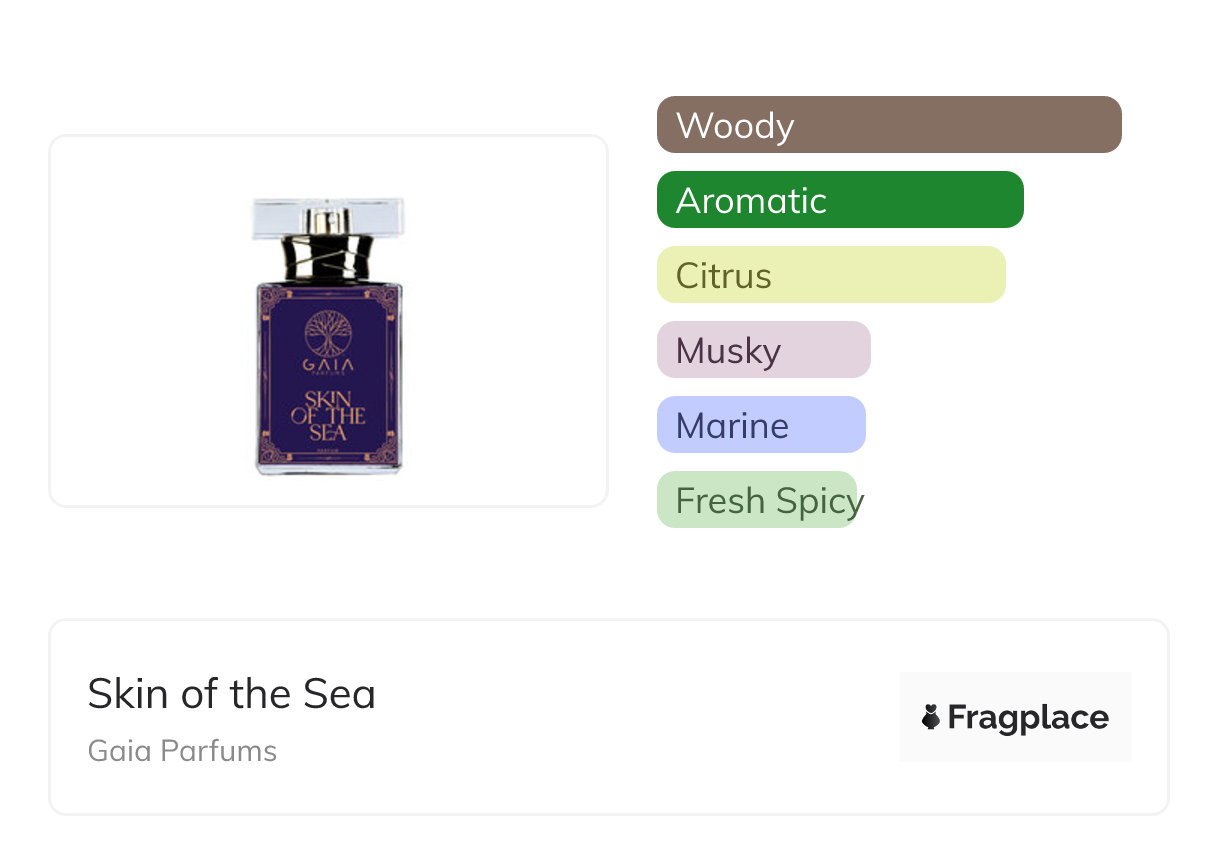Click the Fragplace bottle icon in the logo
1218x864 pixels.
(931, 717)
